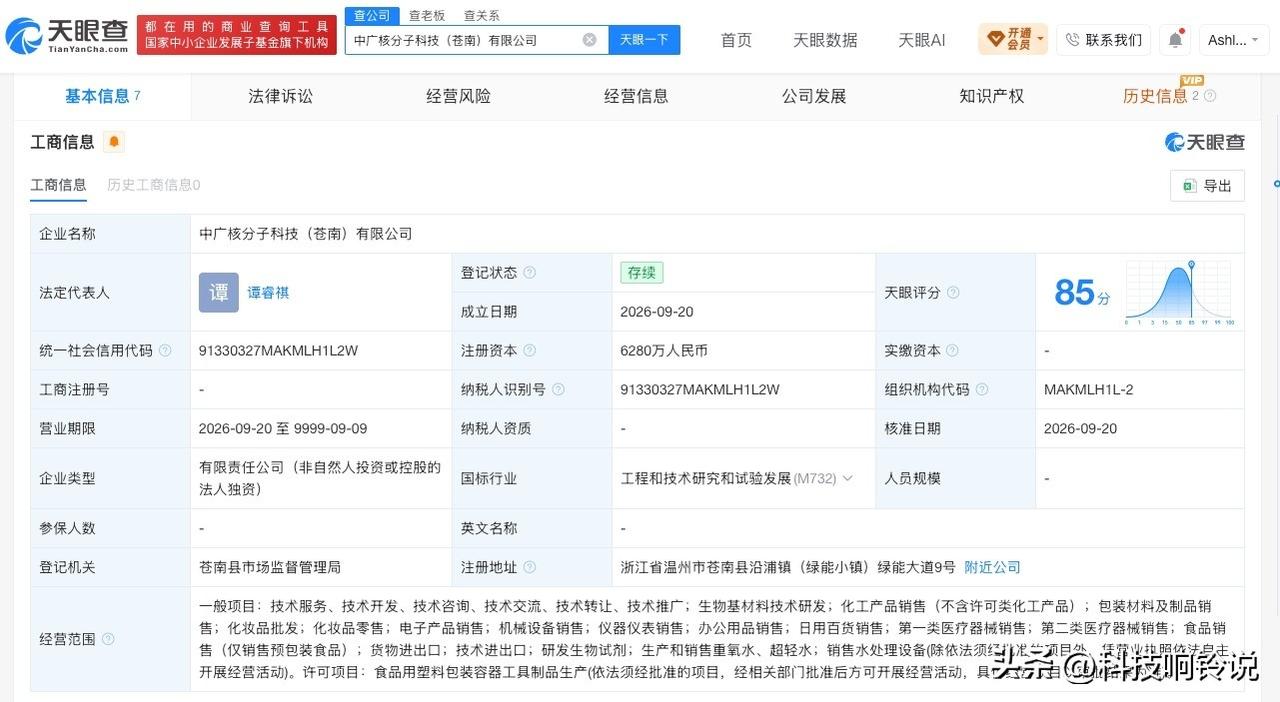Switch to the 工商信息 sub-tab
This screenshot has width=1280, height=702.
pos(58,185)
